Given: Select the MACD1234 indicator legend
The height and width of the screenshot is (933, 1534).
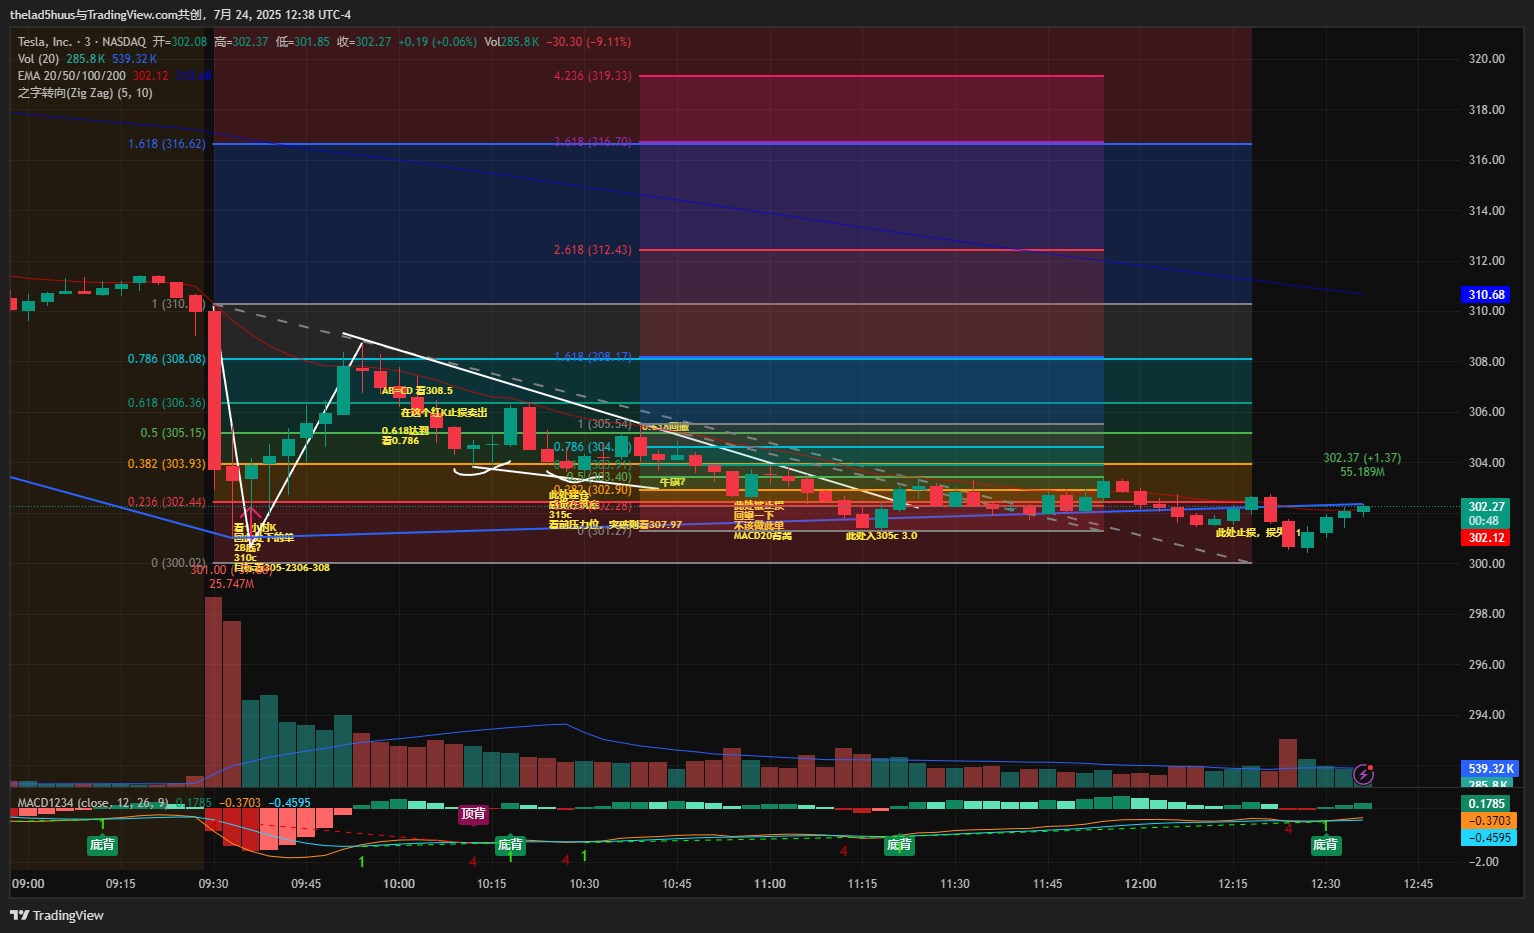Looking at the screenshot, I should 93,803.
